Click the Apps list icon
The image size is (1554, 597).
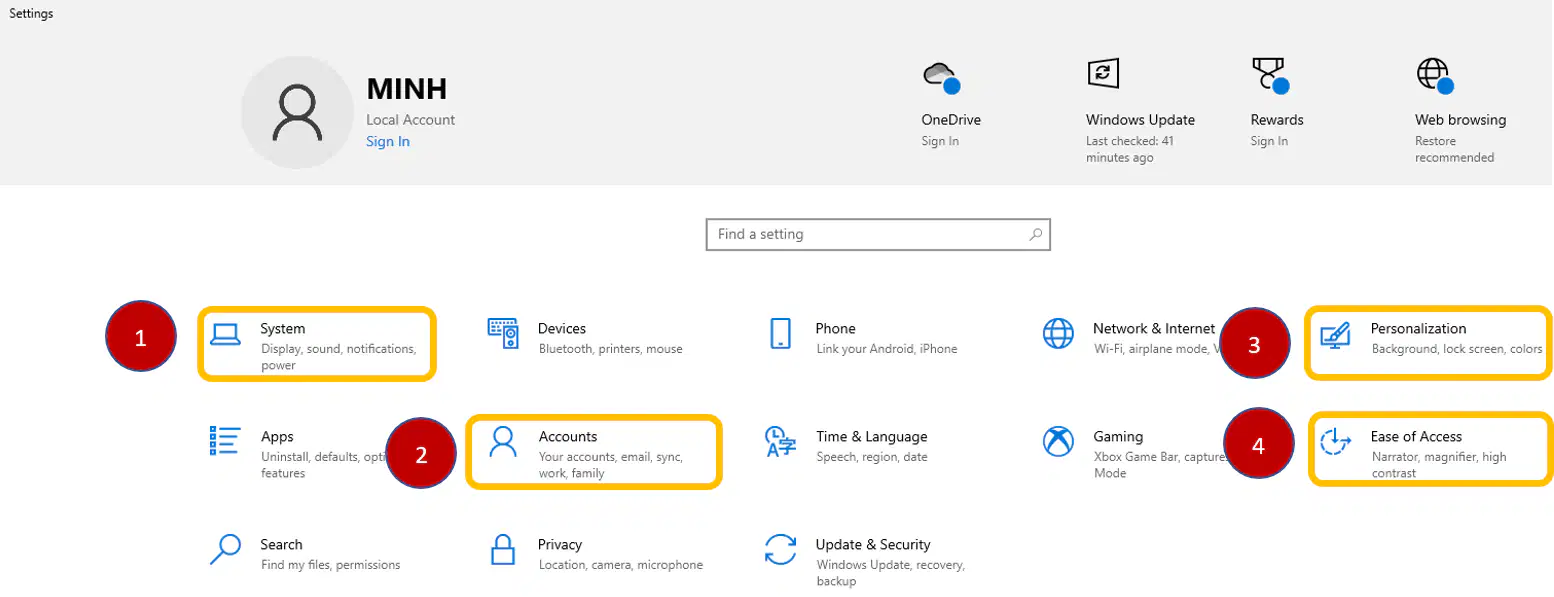coord(226,441)
